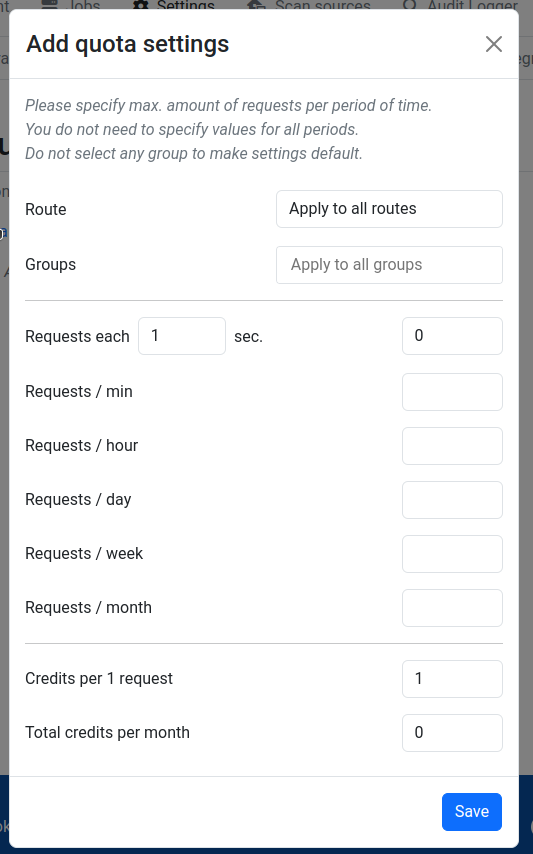Open the Route dropdown showing Apply to all routes

click(x=389, y=209)
